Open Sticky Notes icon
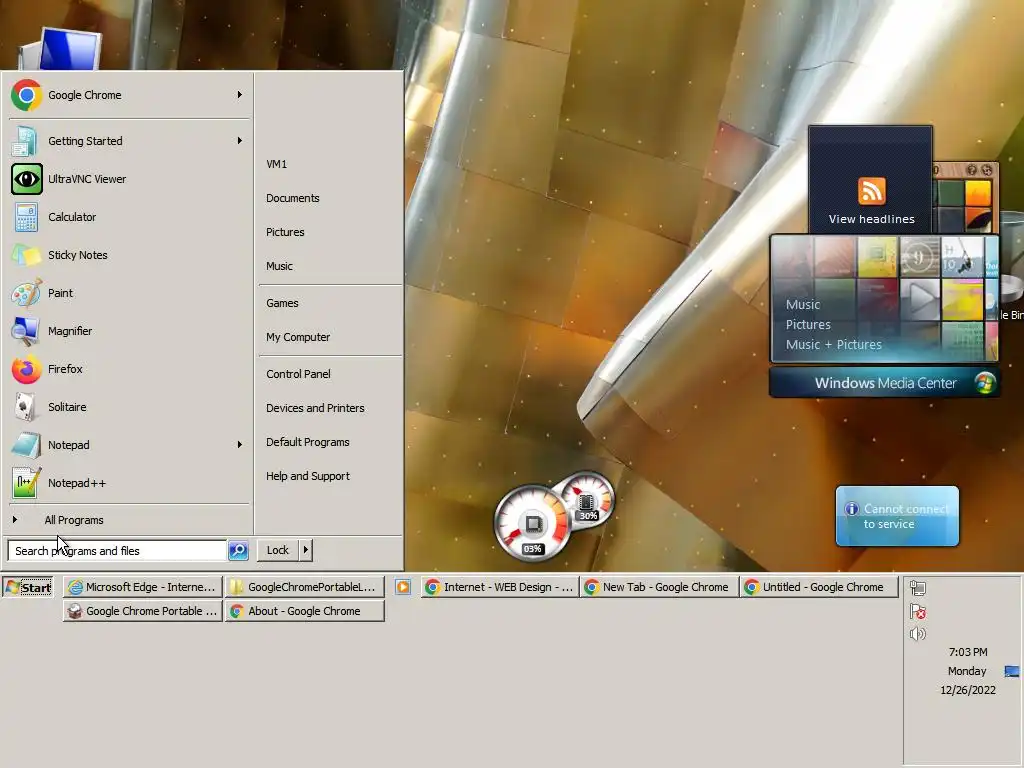Screen dimensions: 1024x768 (26, 255)
